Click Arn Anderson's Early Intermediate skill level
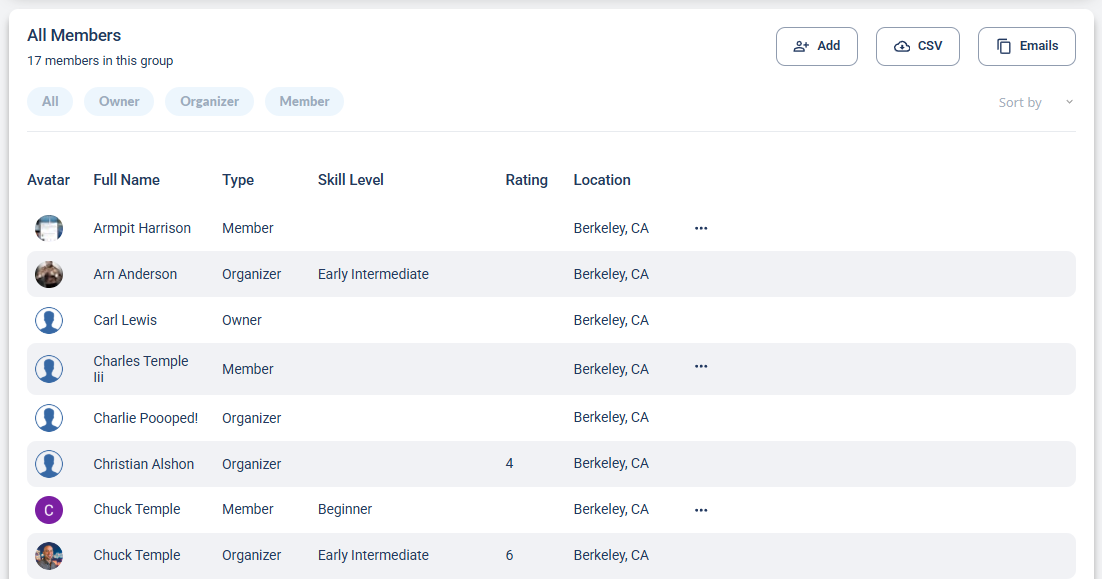 pyautogui.click(x=373, y=274)
